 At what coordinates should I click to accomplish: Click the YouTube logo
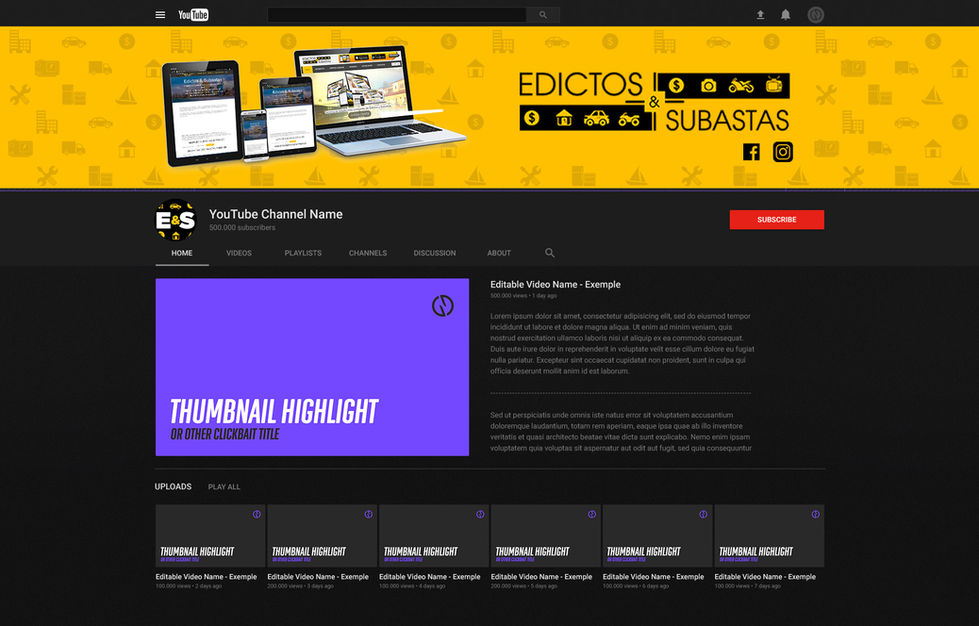(193, 14)
